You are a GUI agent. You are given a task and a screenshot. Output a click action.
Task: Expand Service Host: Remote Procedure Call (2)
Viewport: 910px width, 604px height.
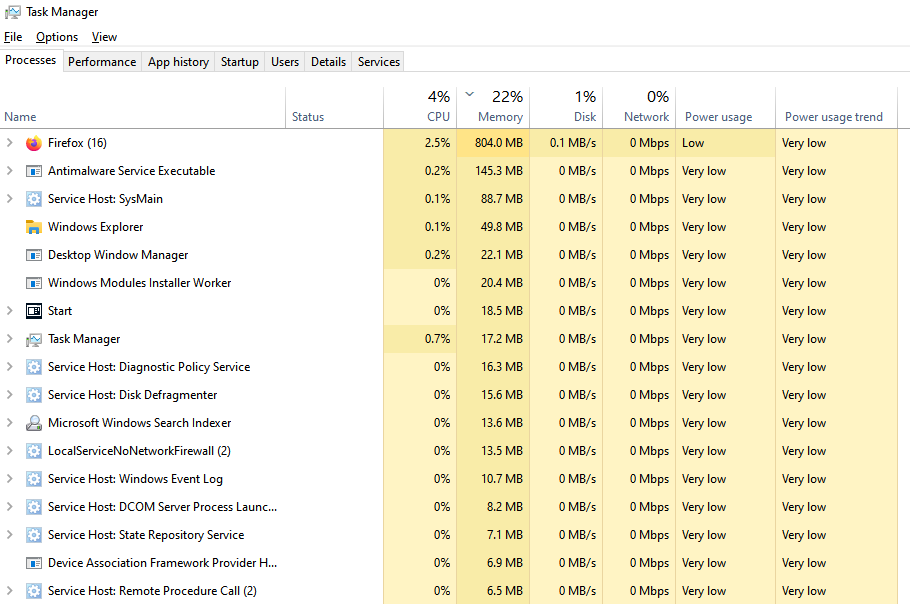coord(9,591)
